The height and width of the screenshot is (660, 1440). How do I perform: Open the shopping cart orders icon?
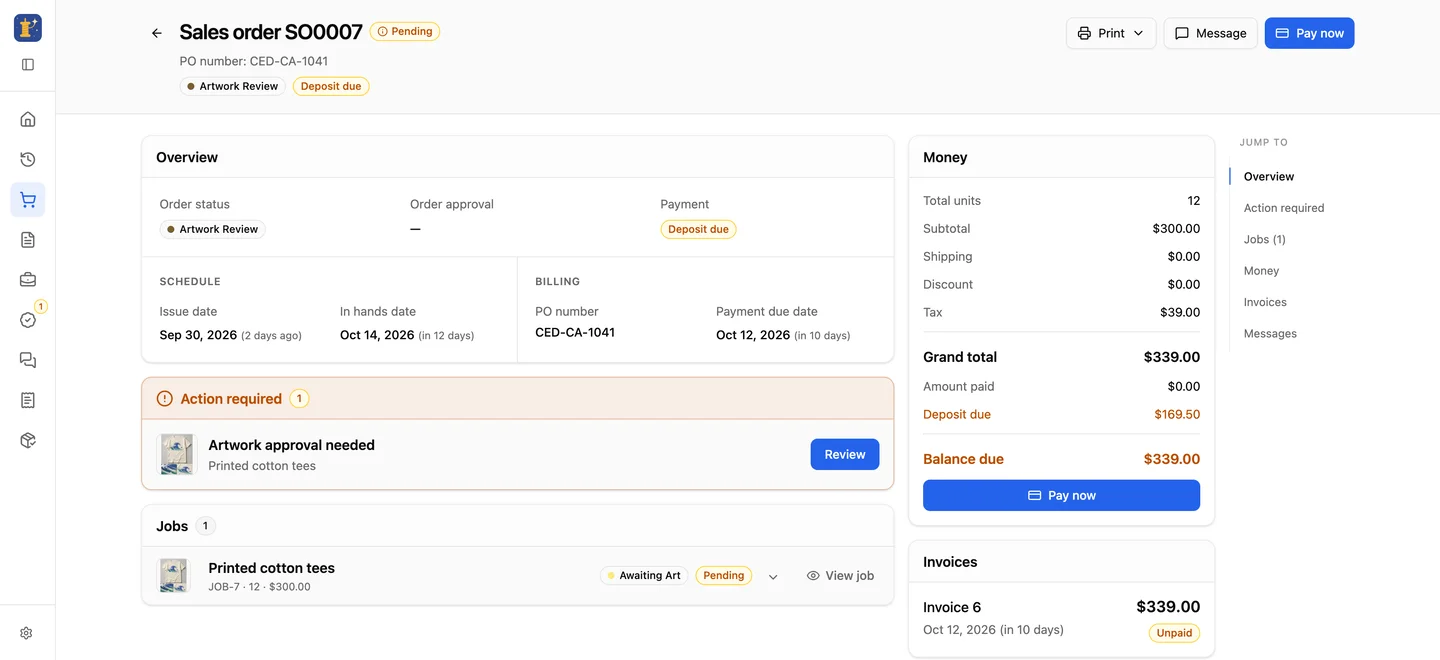pyautogui.click(x=28, y=199)
